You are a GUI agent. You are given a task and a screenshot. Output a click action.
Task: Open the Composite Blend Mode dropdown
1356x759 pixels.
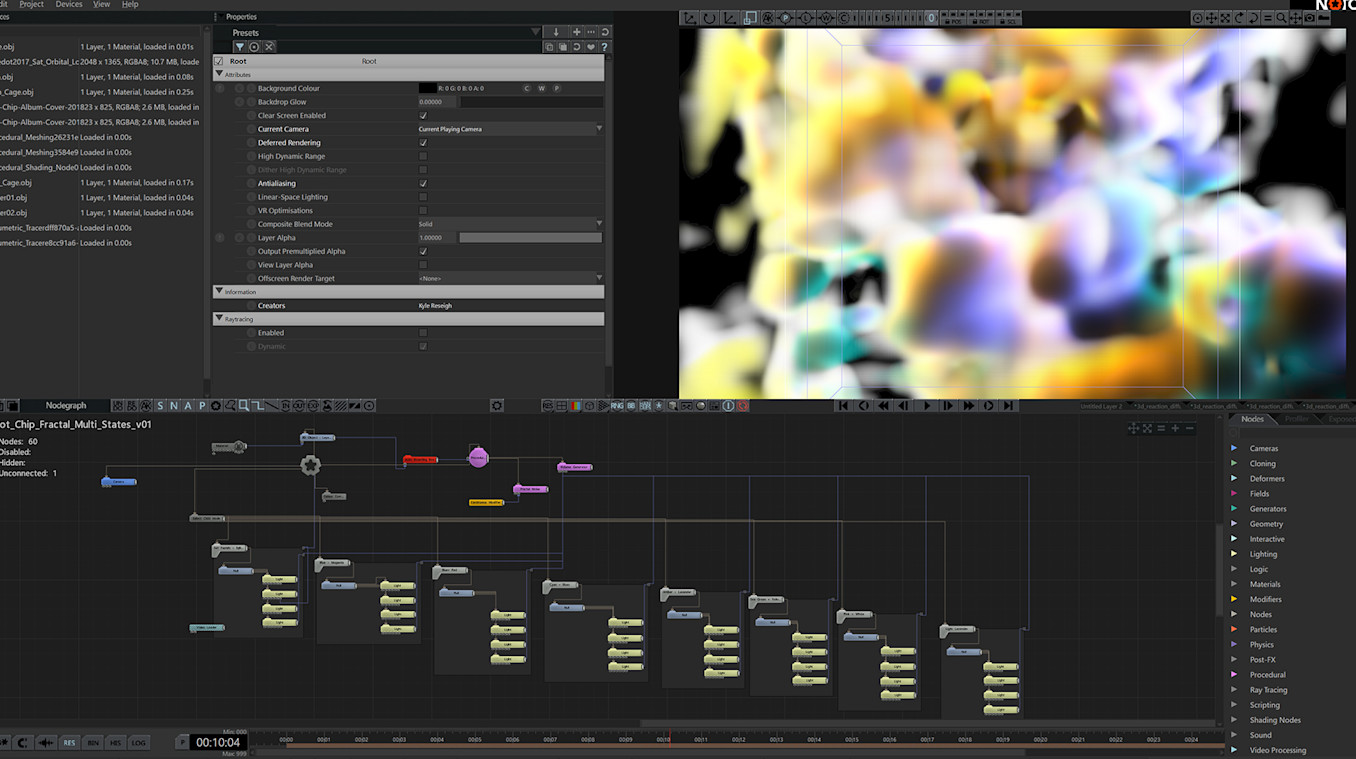510,224
